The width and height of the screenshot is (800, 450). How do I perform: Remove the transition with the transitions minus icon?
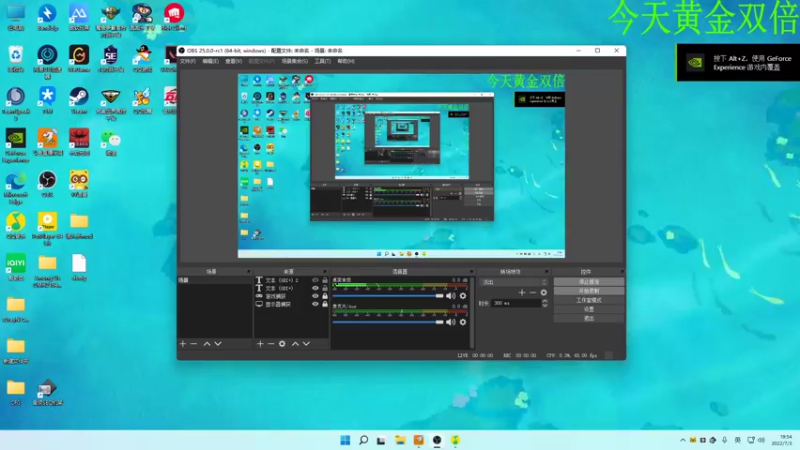point(533,292)
